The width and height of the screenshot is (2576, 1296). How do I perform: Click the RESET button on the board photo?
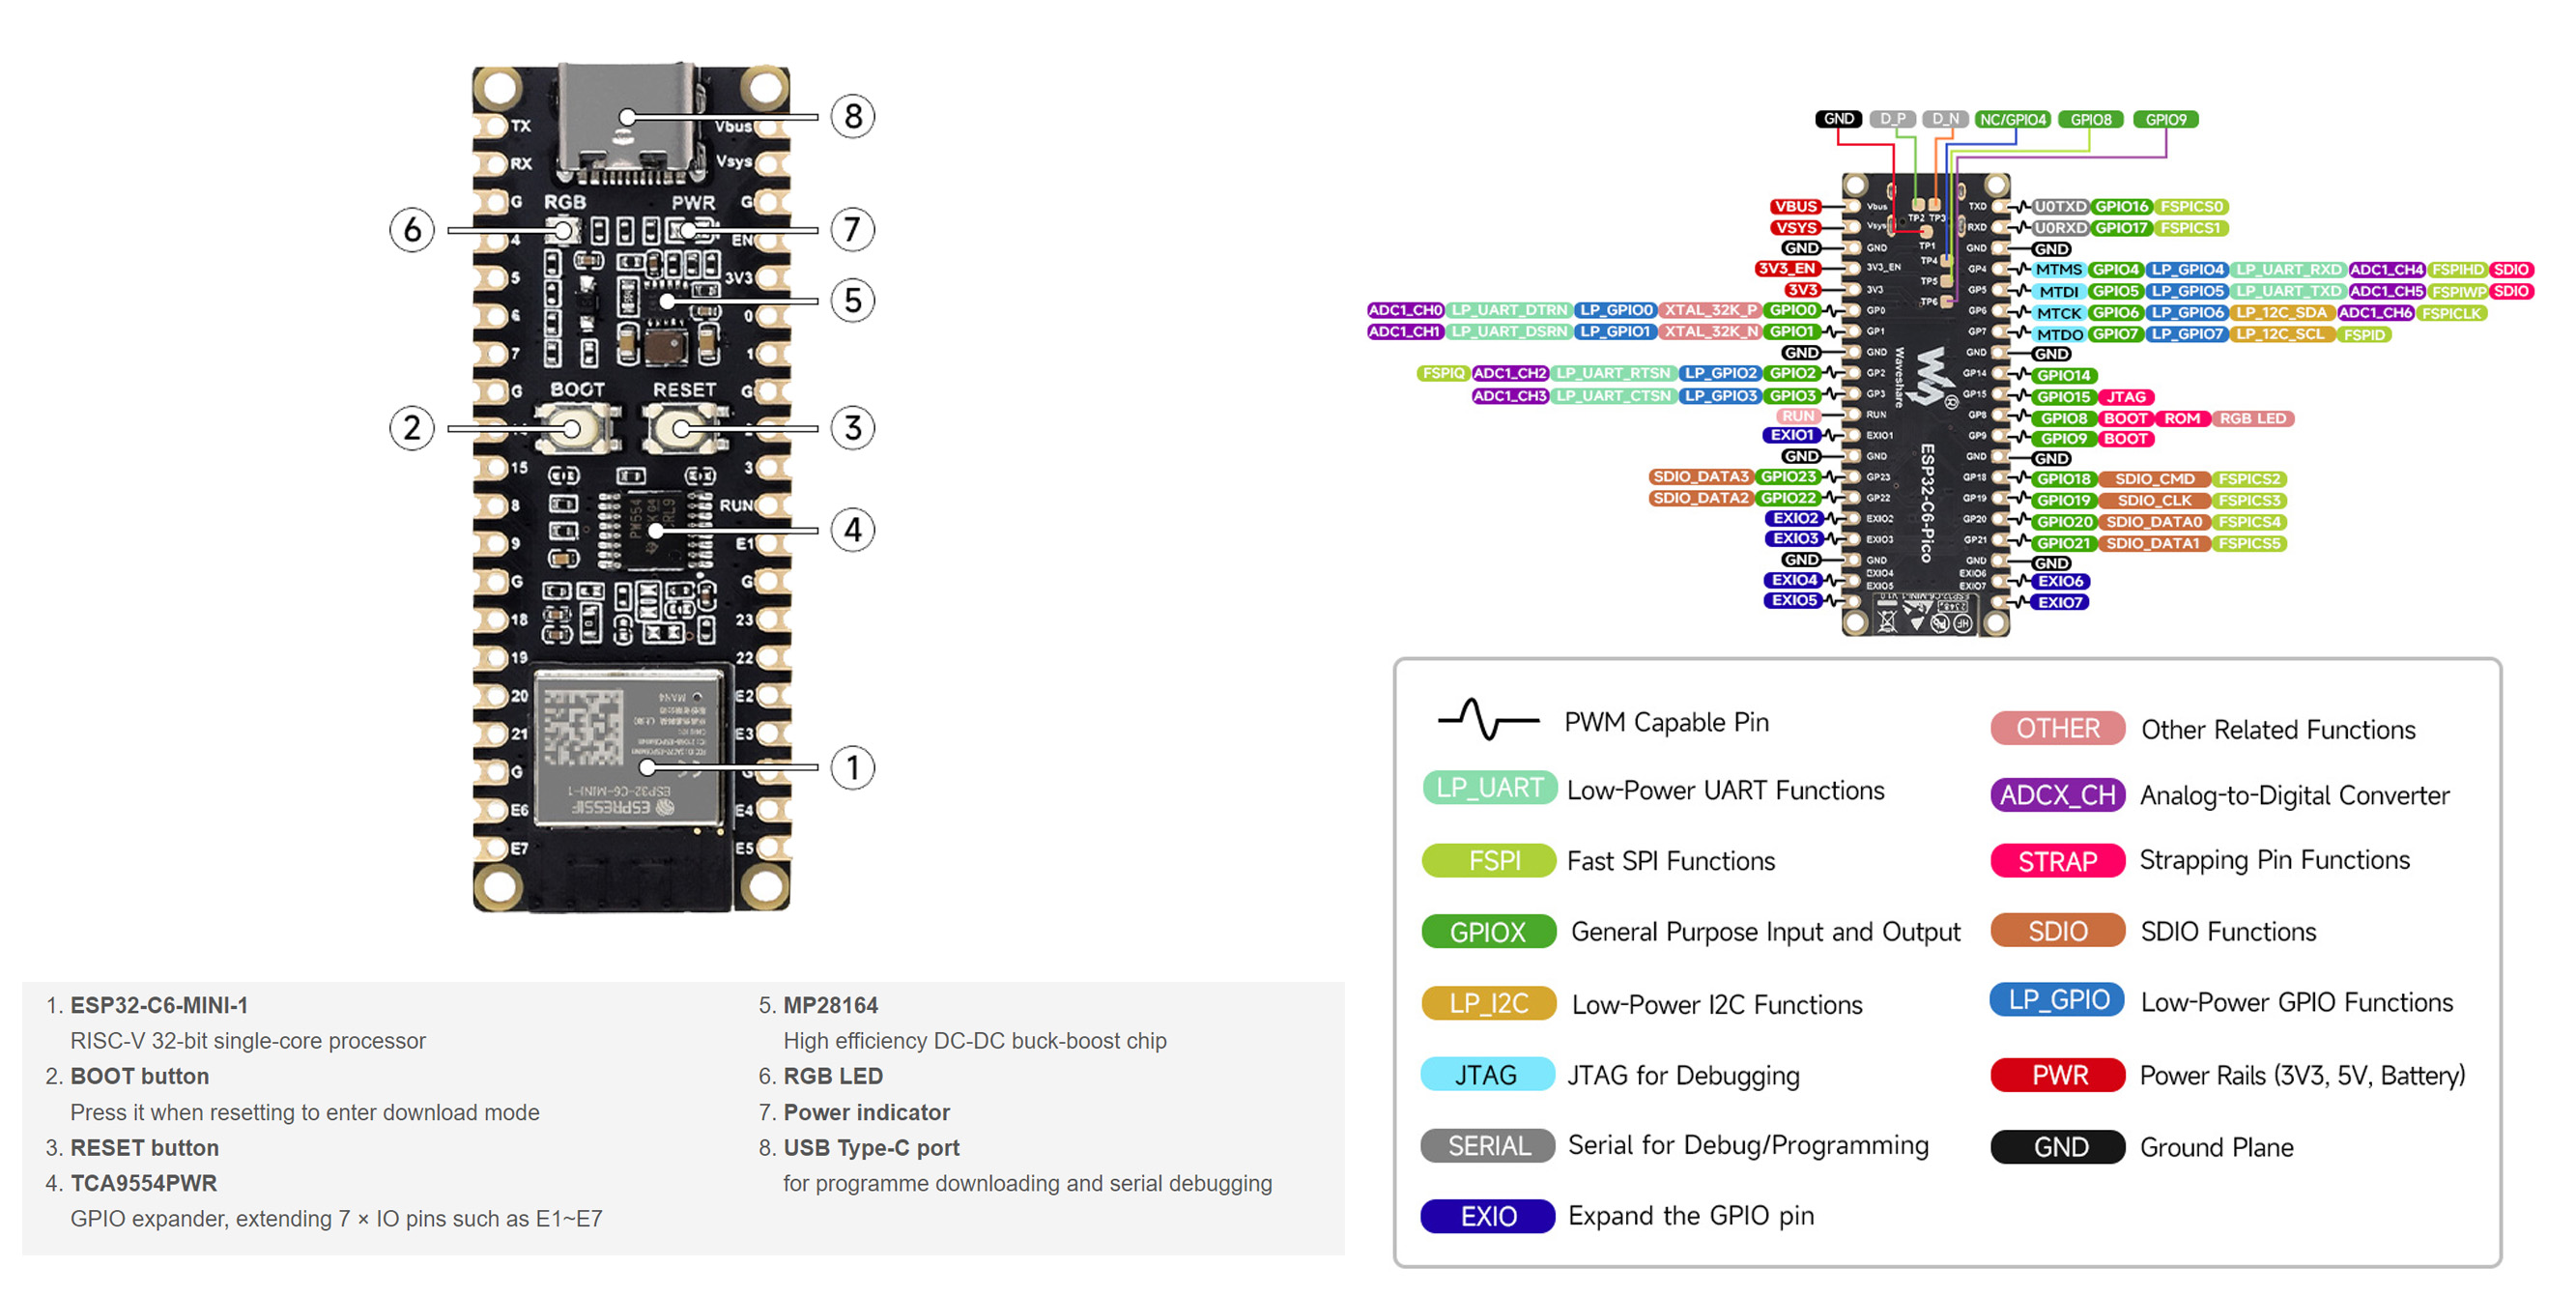[x=682, y=428]
